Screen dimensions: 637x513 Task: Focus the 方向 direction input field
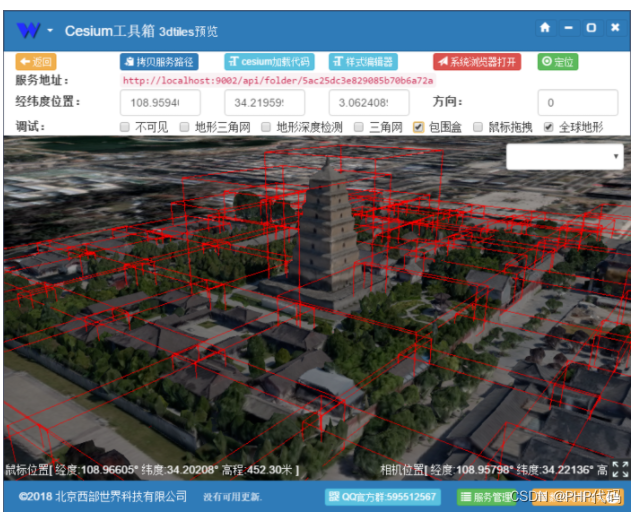tap(578, 102)
